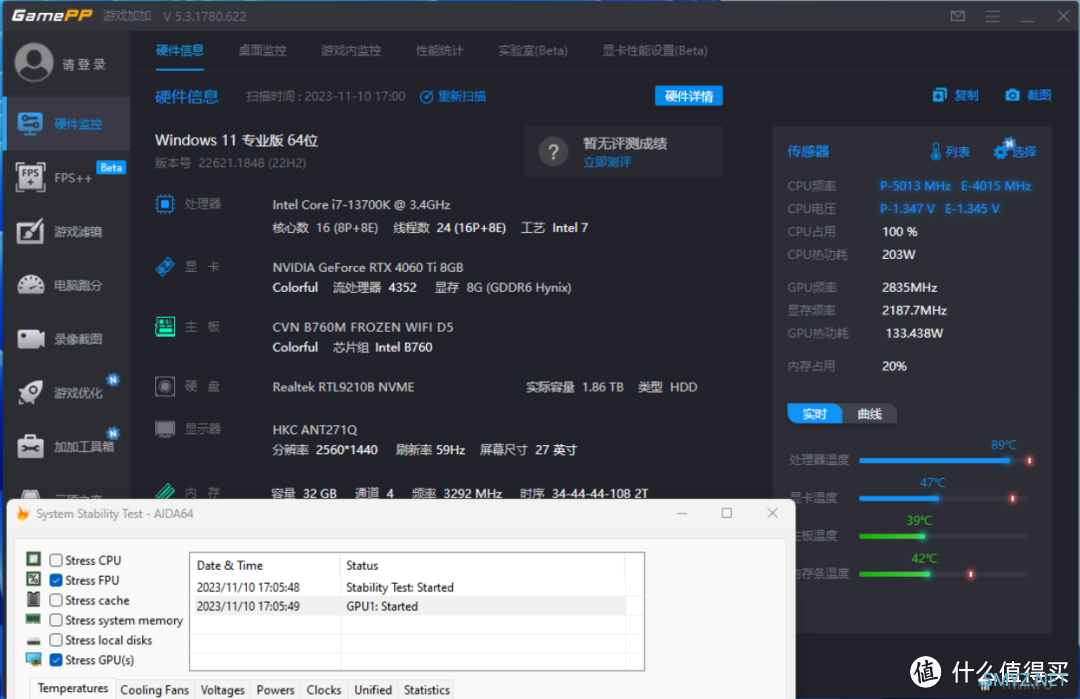
Task: Switch to the 实验室(Beta) tab
Action: click(533, 50)
